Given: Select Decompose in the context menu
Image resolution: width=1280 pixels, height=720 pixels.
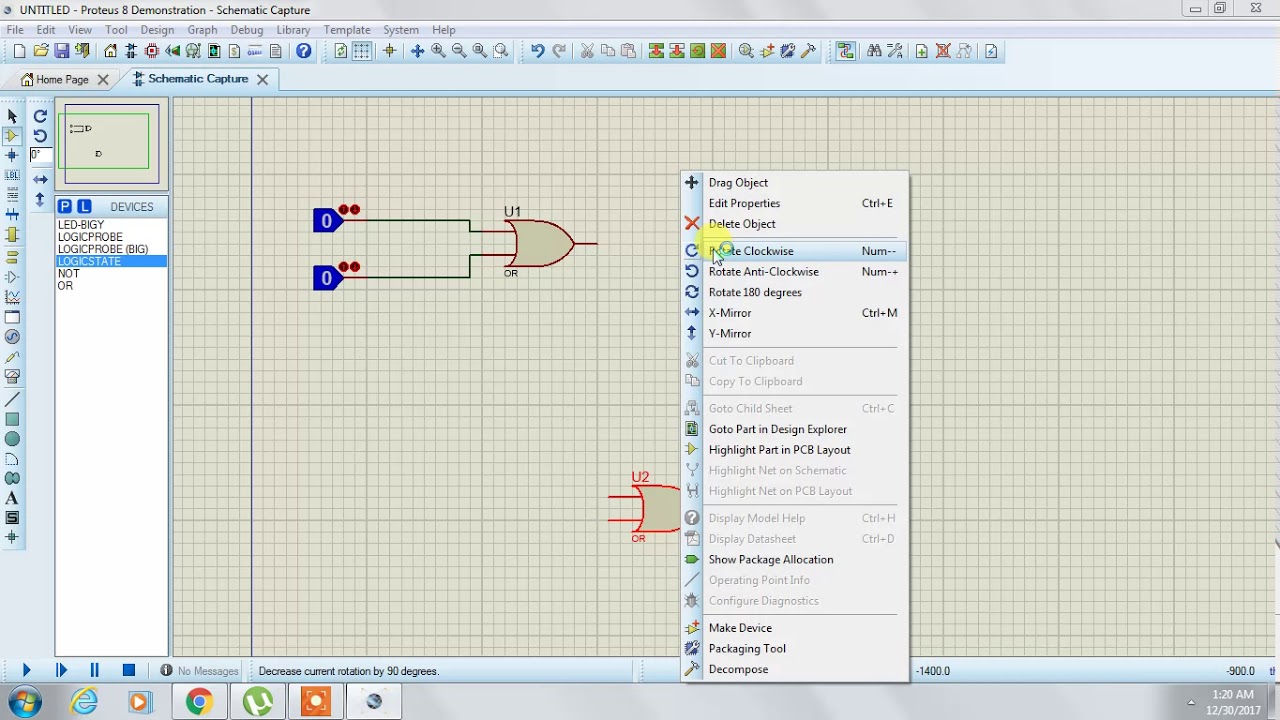Looking at the screenshot, I should (x=795, y=670).
